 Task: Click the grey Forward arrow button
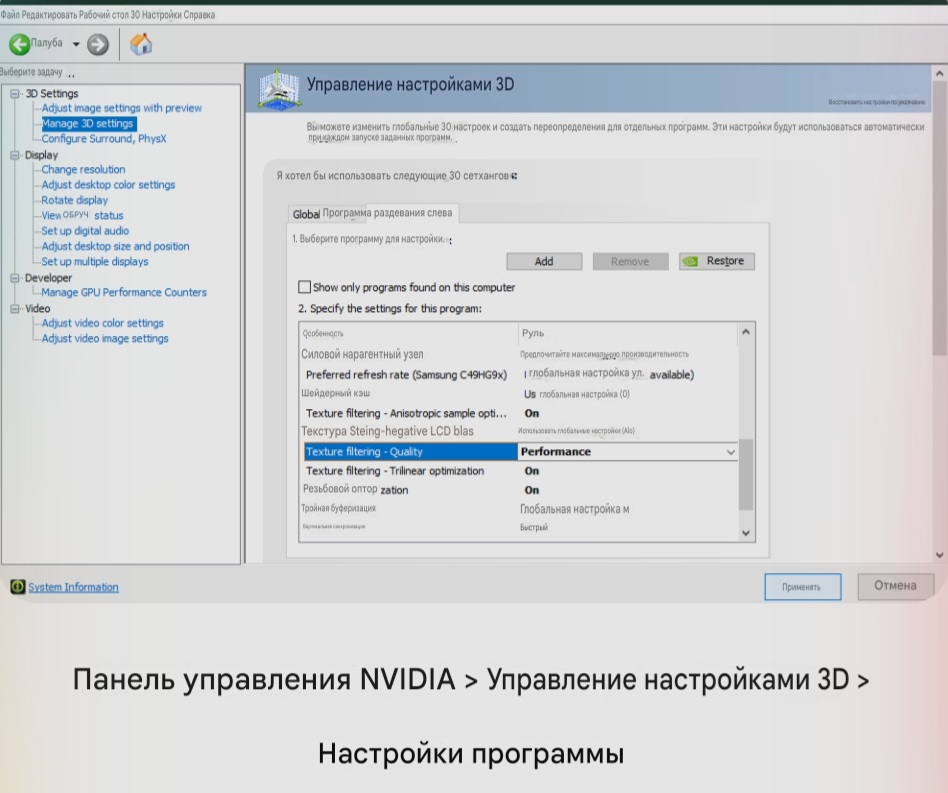(98, 44)
